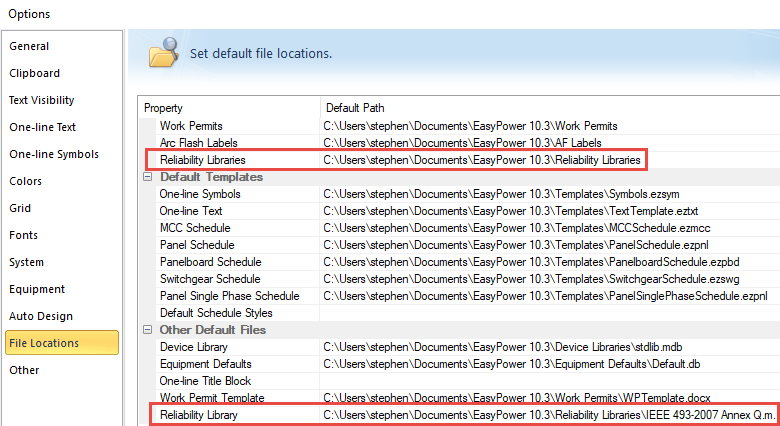Open the General options category
780x426 pixels.
(30, 46)
